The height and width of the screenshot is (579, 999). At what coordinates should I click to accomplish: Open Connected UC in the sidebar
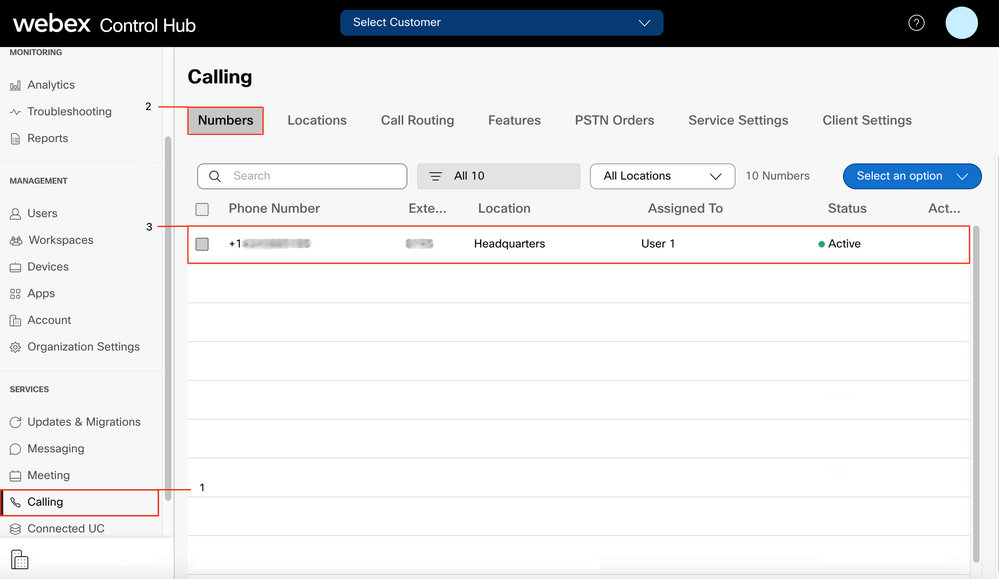click(66, 529)
